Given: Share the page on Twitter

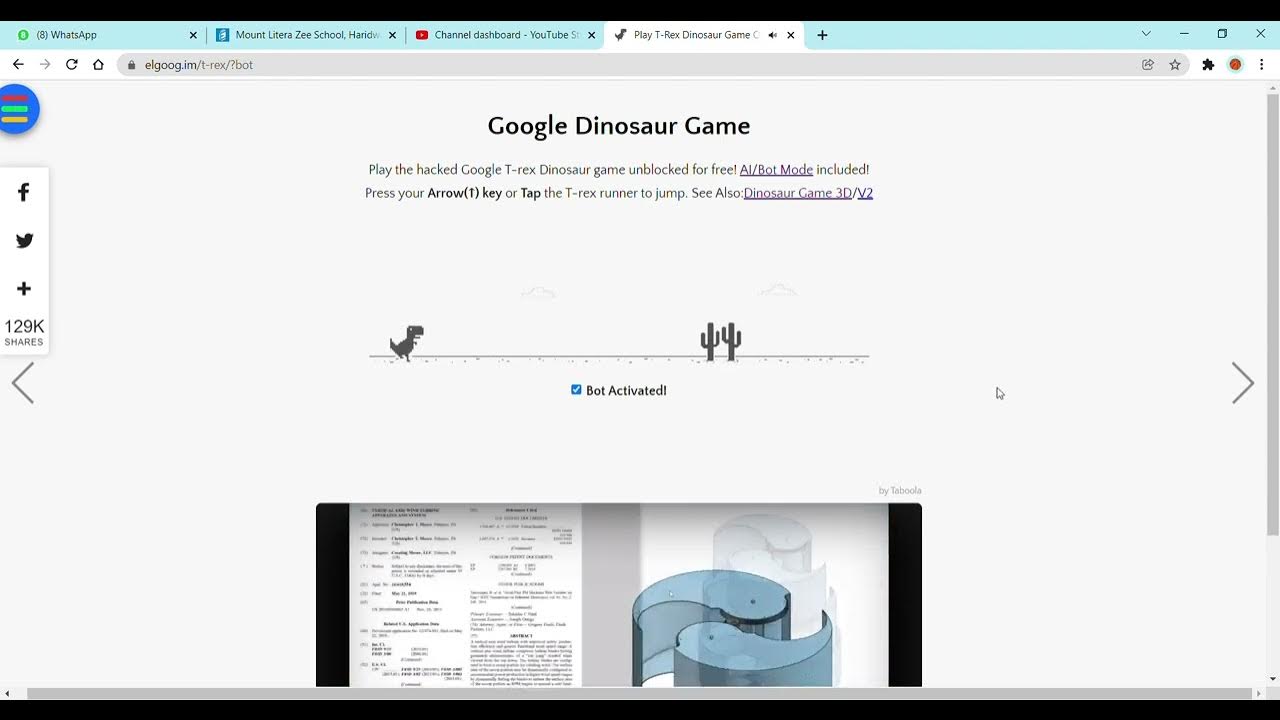Looking at the screenshot, I should (24, 240).
